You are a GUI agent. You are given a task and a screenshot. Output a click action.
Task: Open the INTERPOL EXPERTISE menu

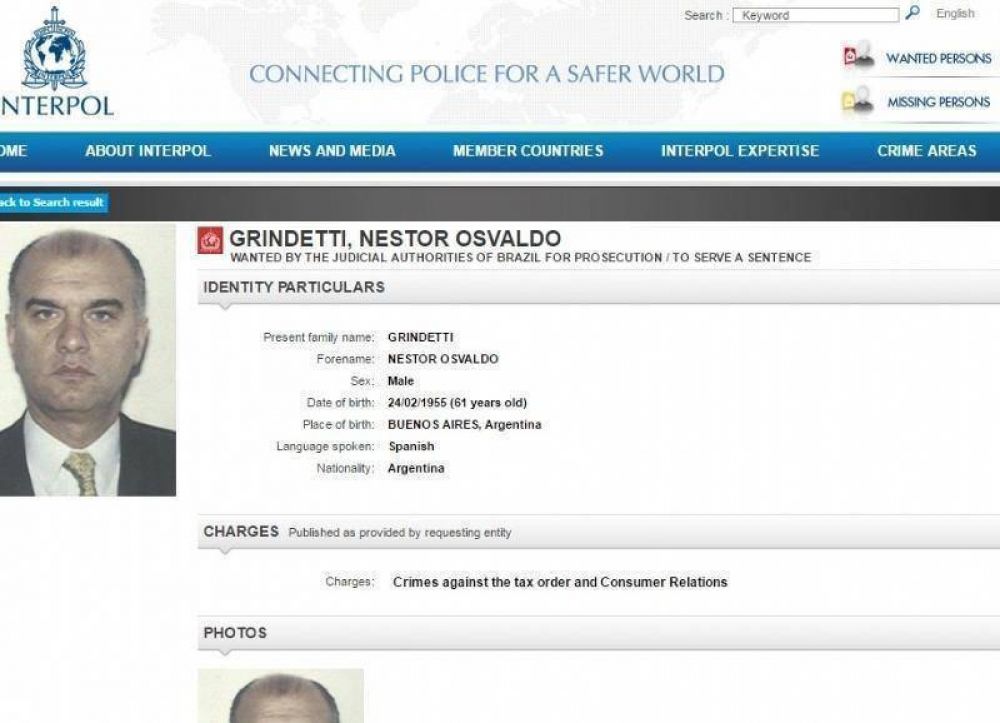[740, 151]
